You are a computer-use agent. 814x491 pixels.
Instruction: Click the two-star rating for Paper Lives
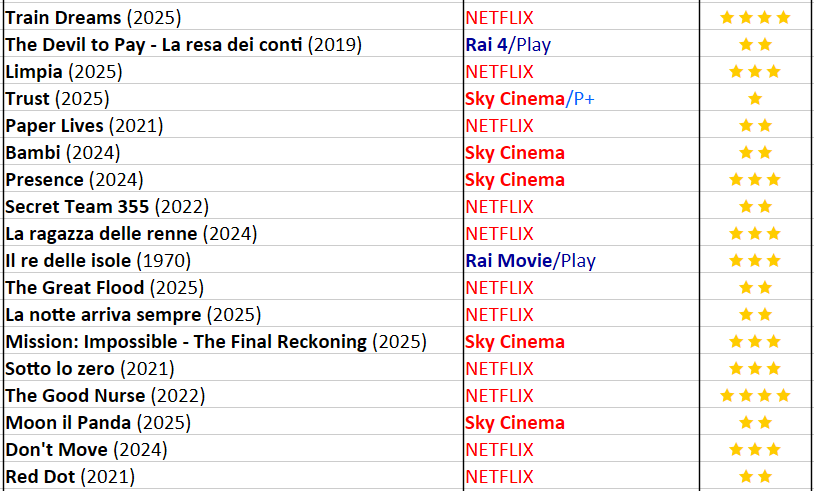[x=755, y=126]
